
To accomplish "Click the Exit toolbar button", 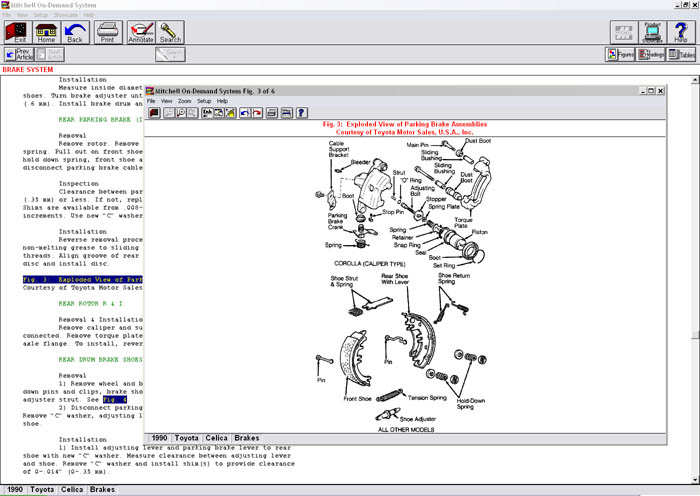I will (16, 32).
